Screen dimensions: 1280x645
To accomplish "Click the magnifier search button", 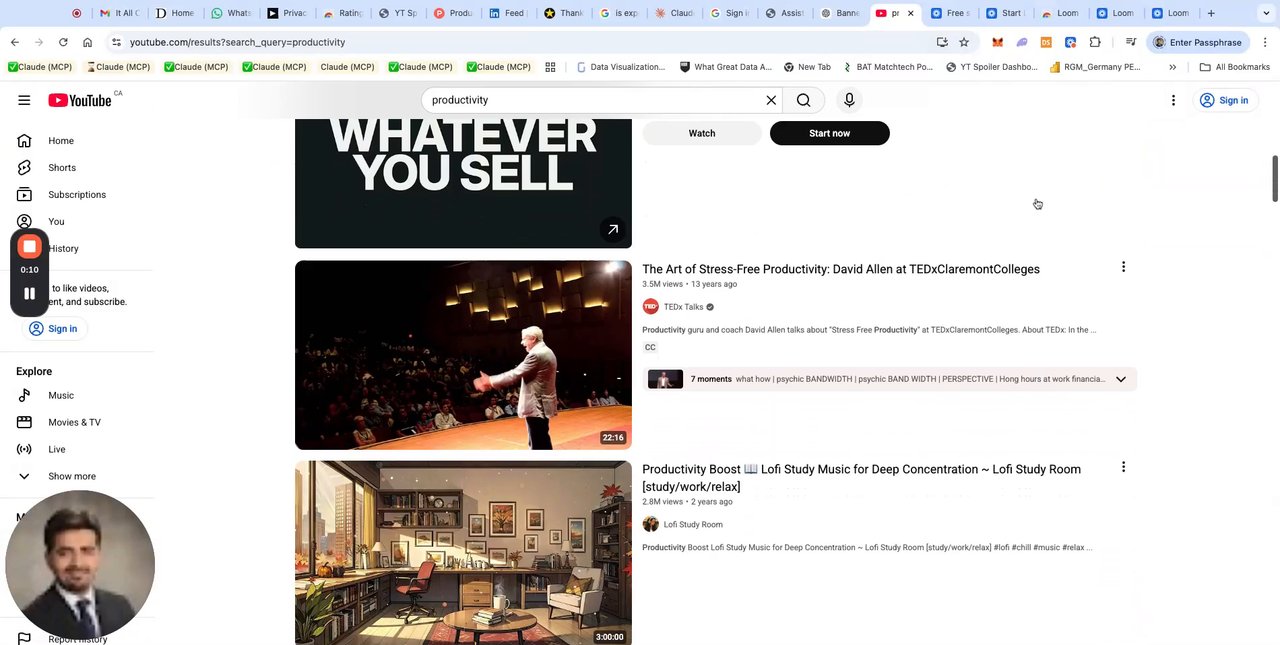I will coord(804,100).
